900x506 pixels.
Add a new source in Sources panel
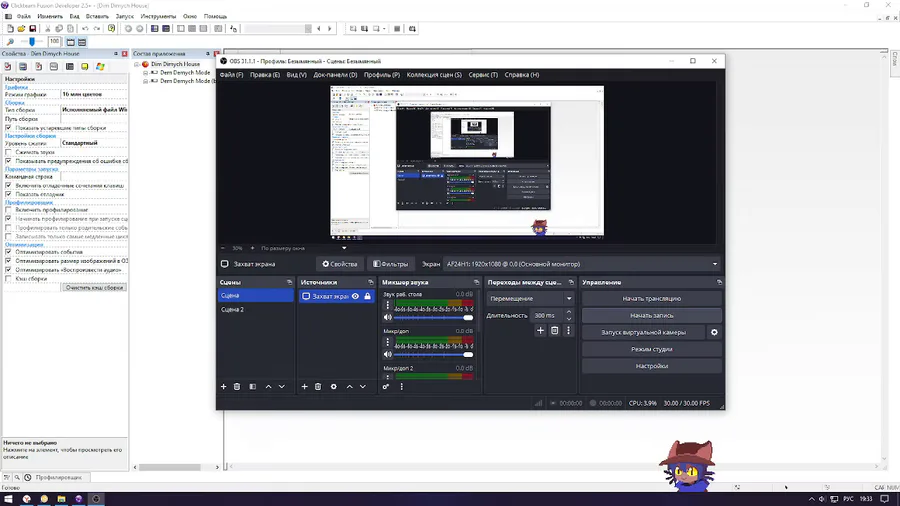(x=305, y=387)
